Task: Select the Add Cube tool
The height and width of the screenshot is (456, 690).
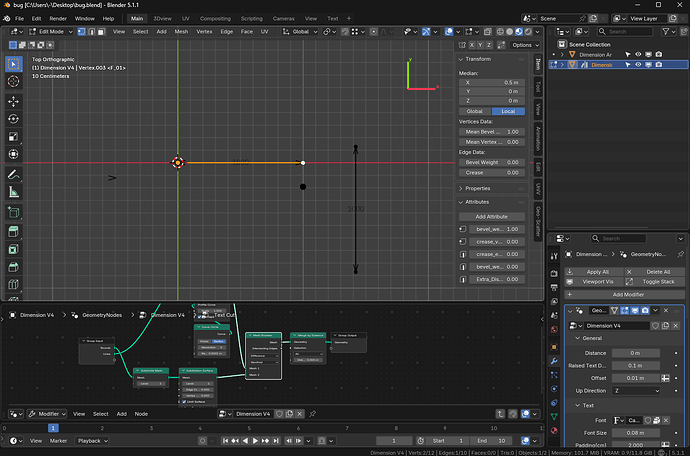Action: tap(14, 213)
